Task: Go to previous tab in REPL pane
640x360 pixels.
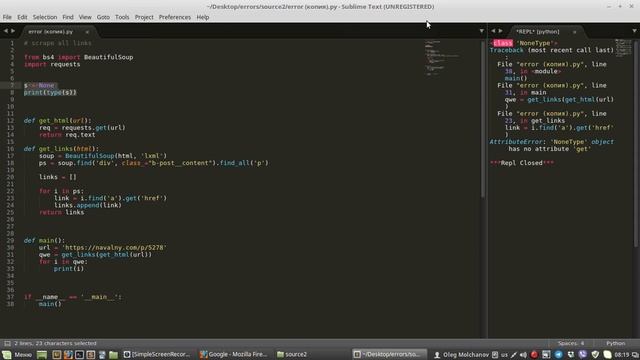Action: [493, 31]
